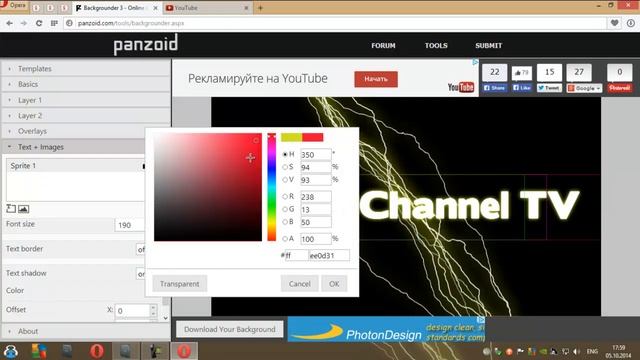Screen dimensions: 640x360
Task: Pick a color in saturation-value square
Action: 208,187
